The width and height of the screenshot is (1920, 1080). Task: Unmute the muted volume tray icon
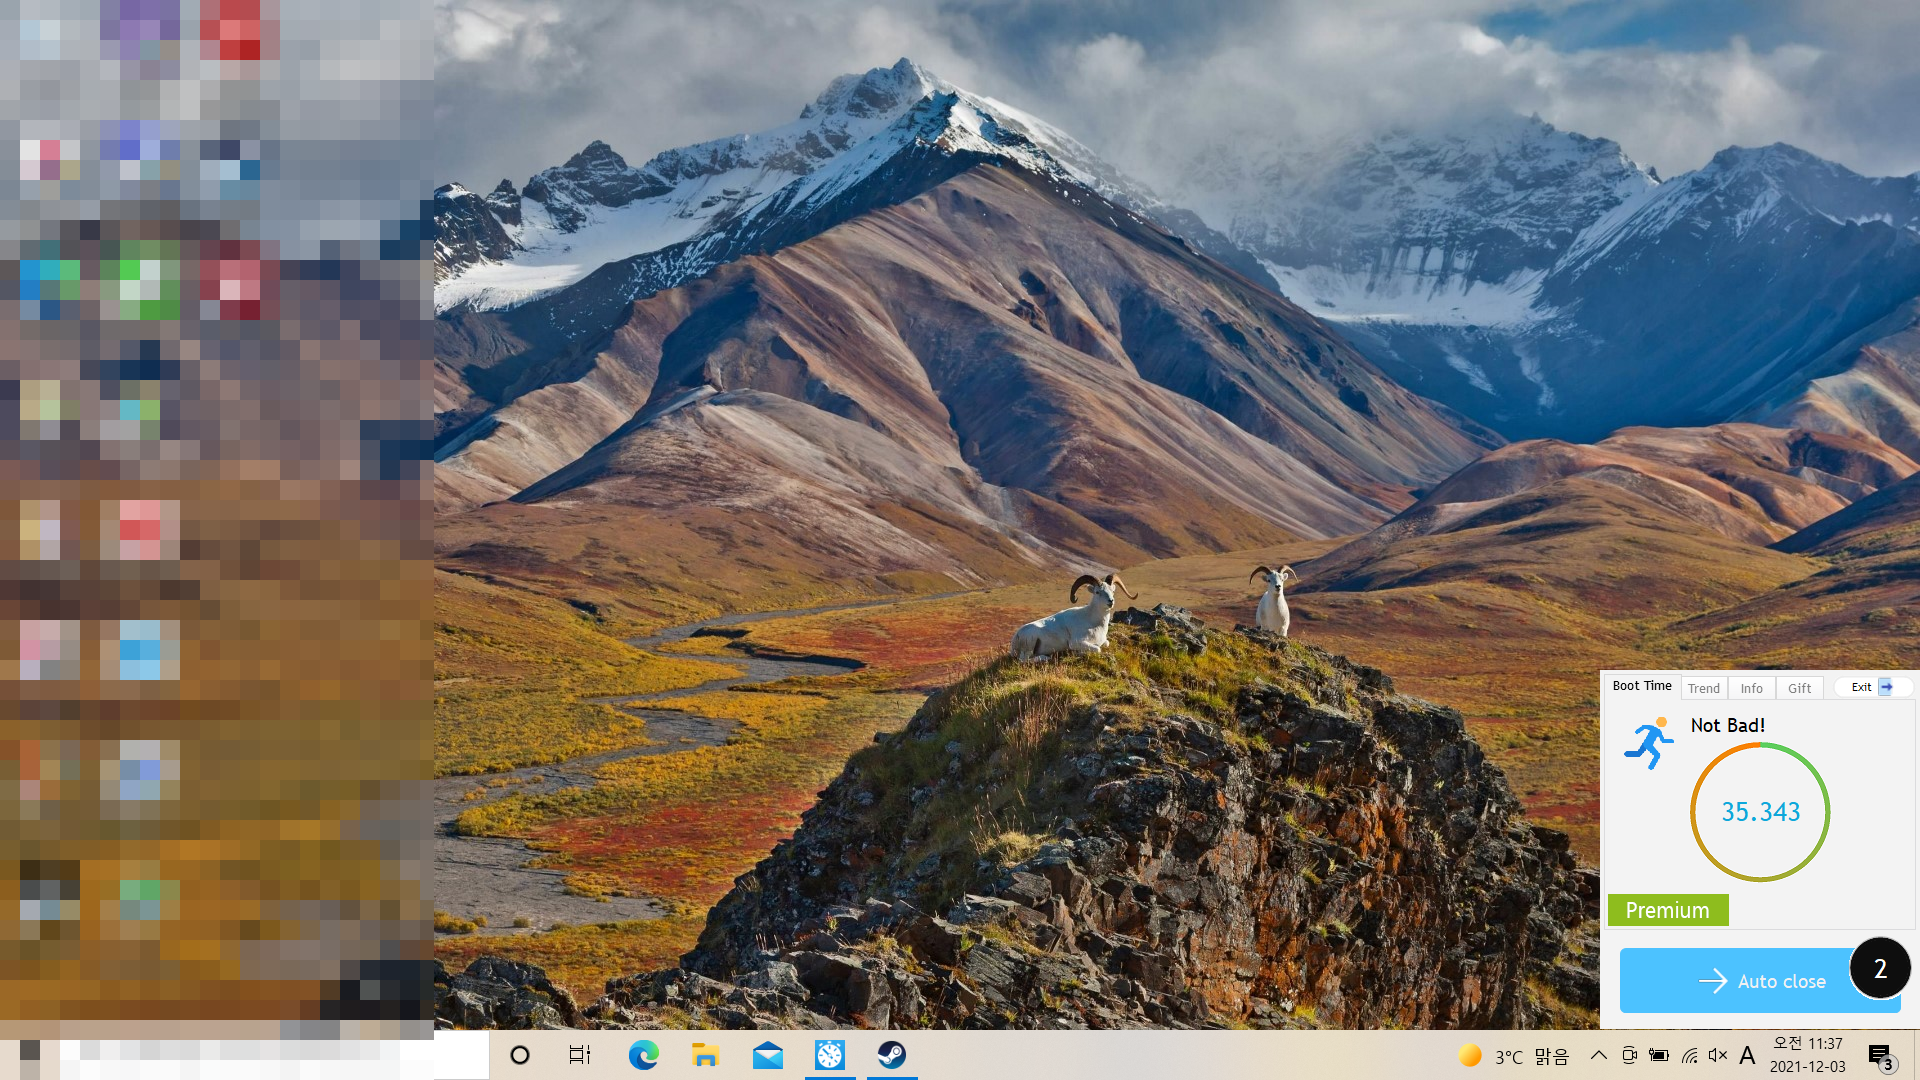pyautogui.click(x=1718, y=1055)
